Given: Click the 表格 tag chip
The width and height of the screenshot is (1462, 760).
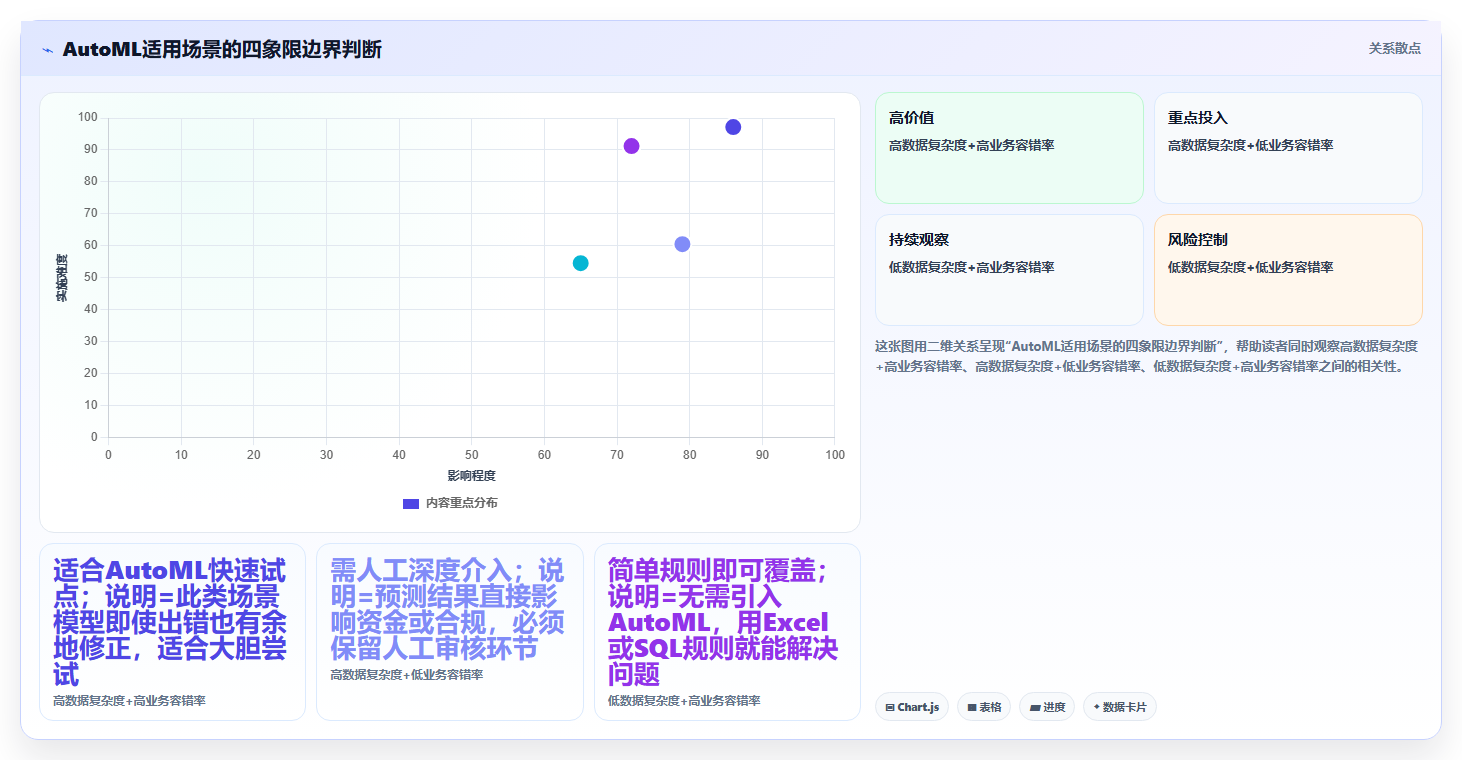Looking at the screenshot, I should (x=984, y=707).
